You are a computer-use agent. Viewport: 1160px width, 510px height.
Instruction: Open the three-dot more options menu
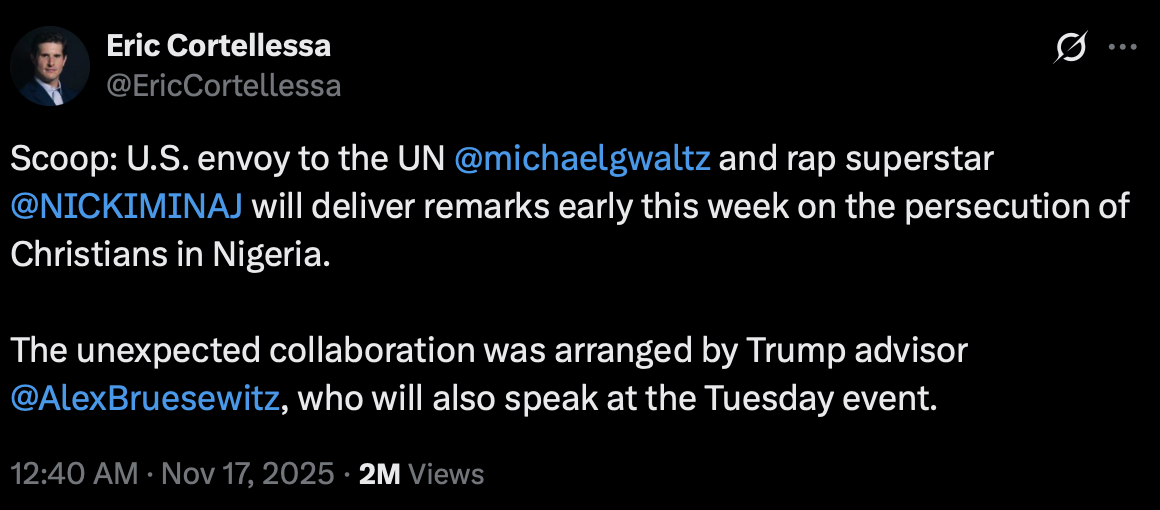(x=1125, y=48)
